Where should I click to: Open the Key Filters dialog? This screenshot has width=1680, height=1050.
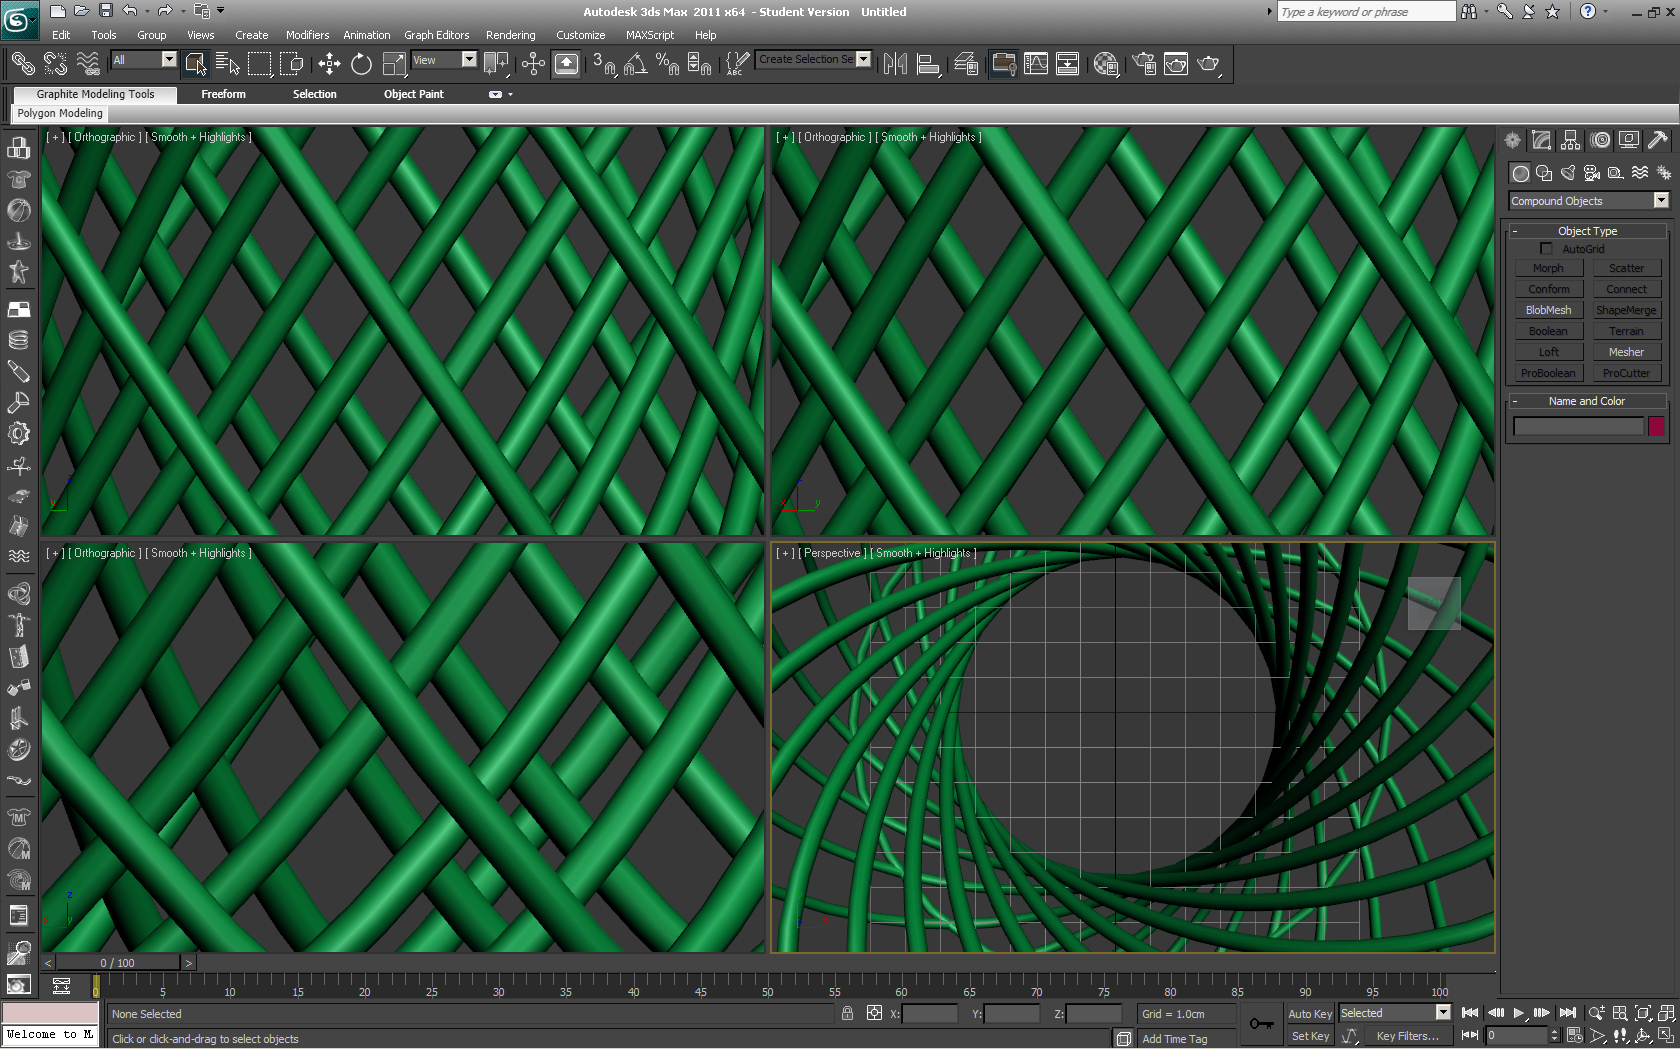click(1406, 1036)
